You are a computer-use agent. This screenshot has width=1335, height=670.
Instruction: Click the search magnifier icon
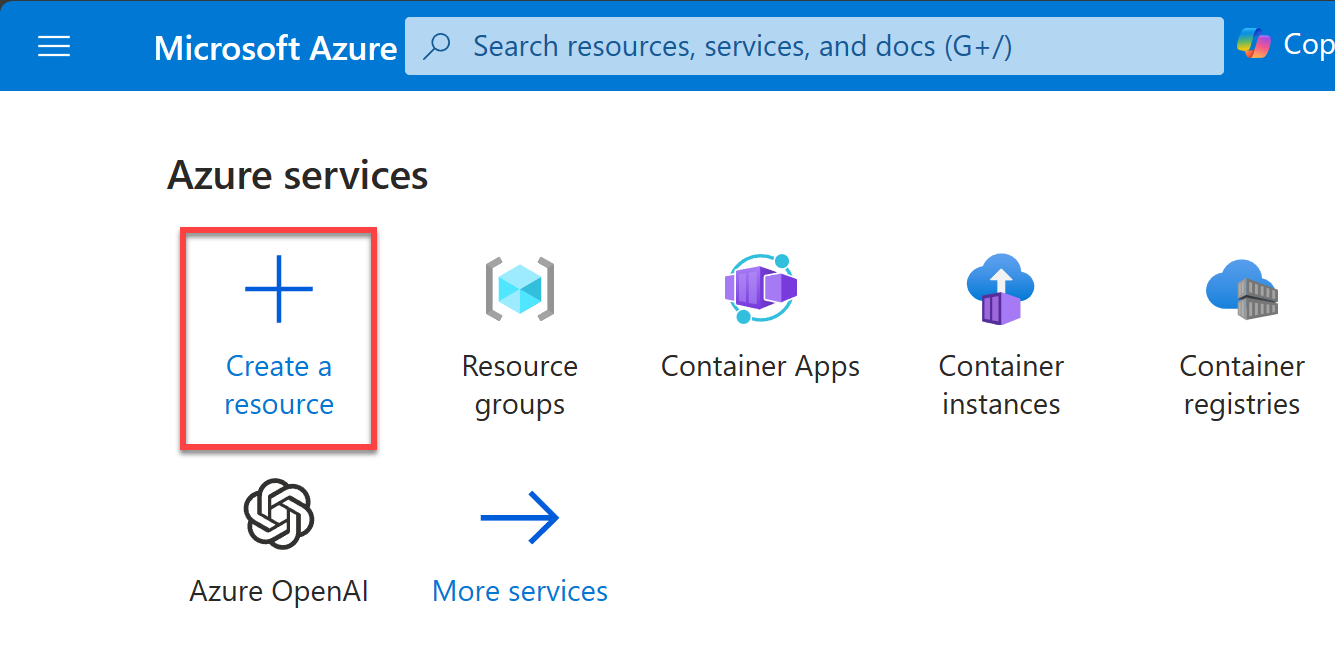(437, 46)
